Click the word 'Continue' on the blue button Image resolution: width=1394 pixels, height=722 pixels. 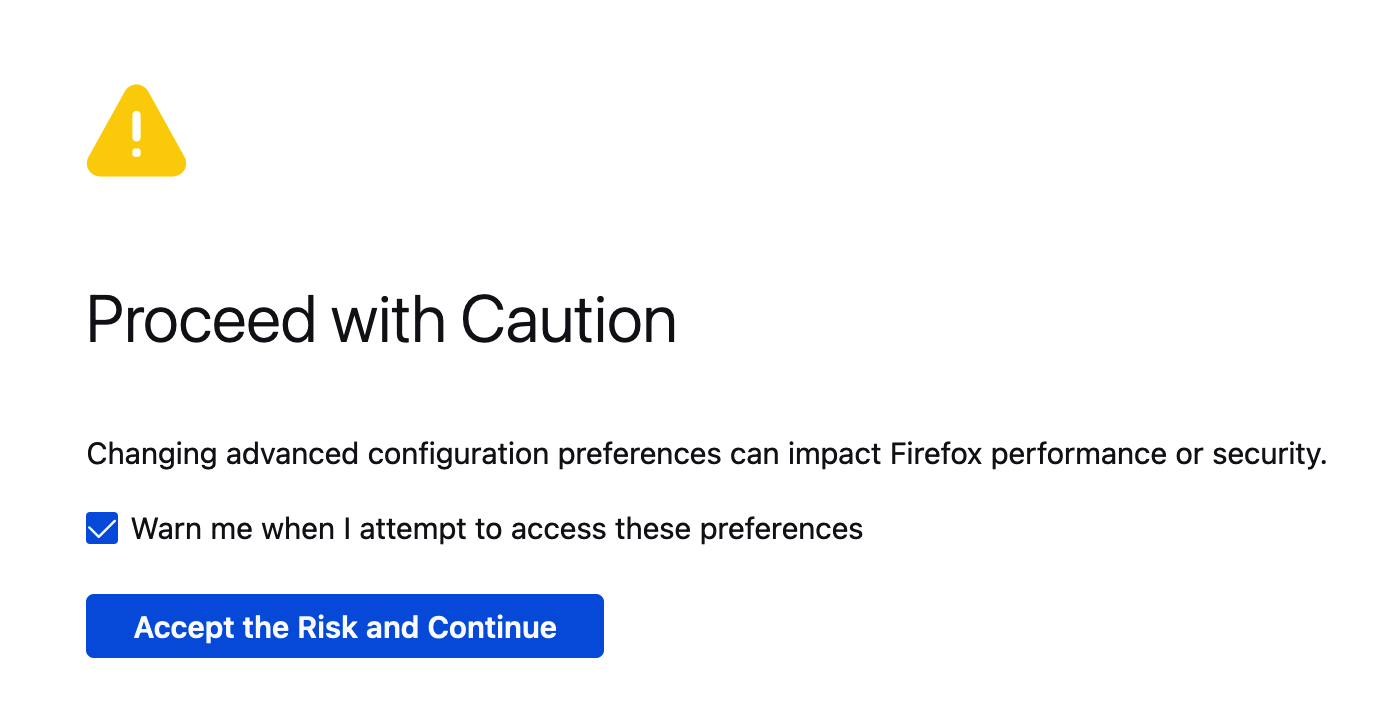point(492,627)
